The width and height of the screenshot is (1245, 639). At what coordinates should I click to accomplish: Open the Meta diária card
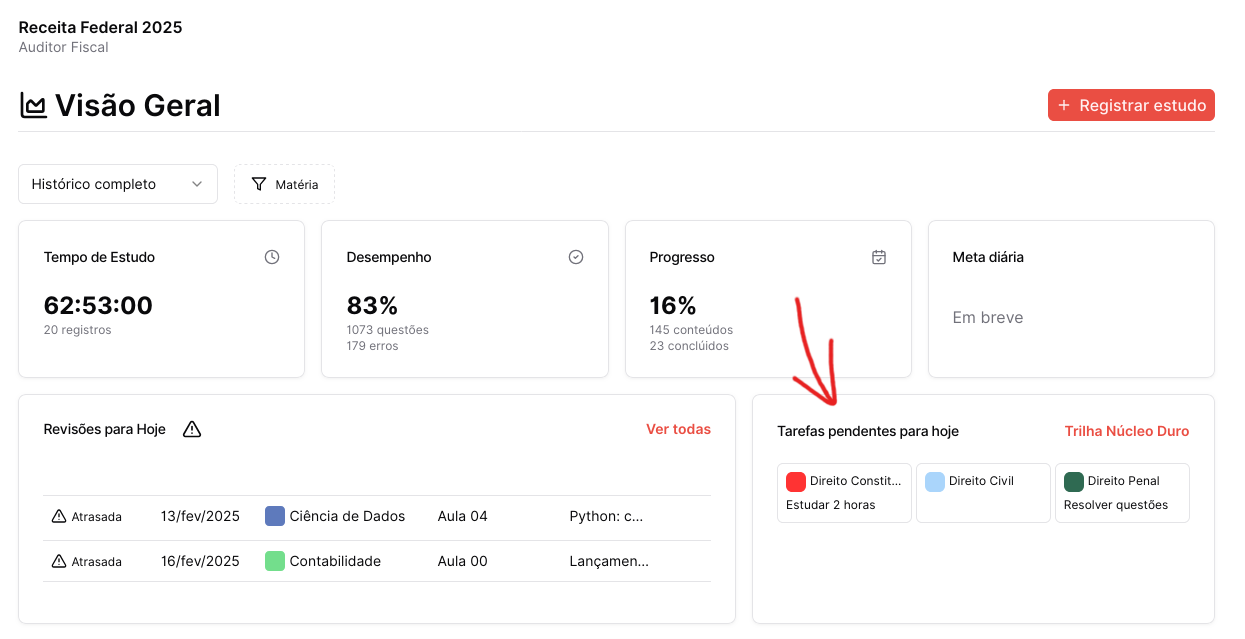click(1071, 299)
